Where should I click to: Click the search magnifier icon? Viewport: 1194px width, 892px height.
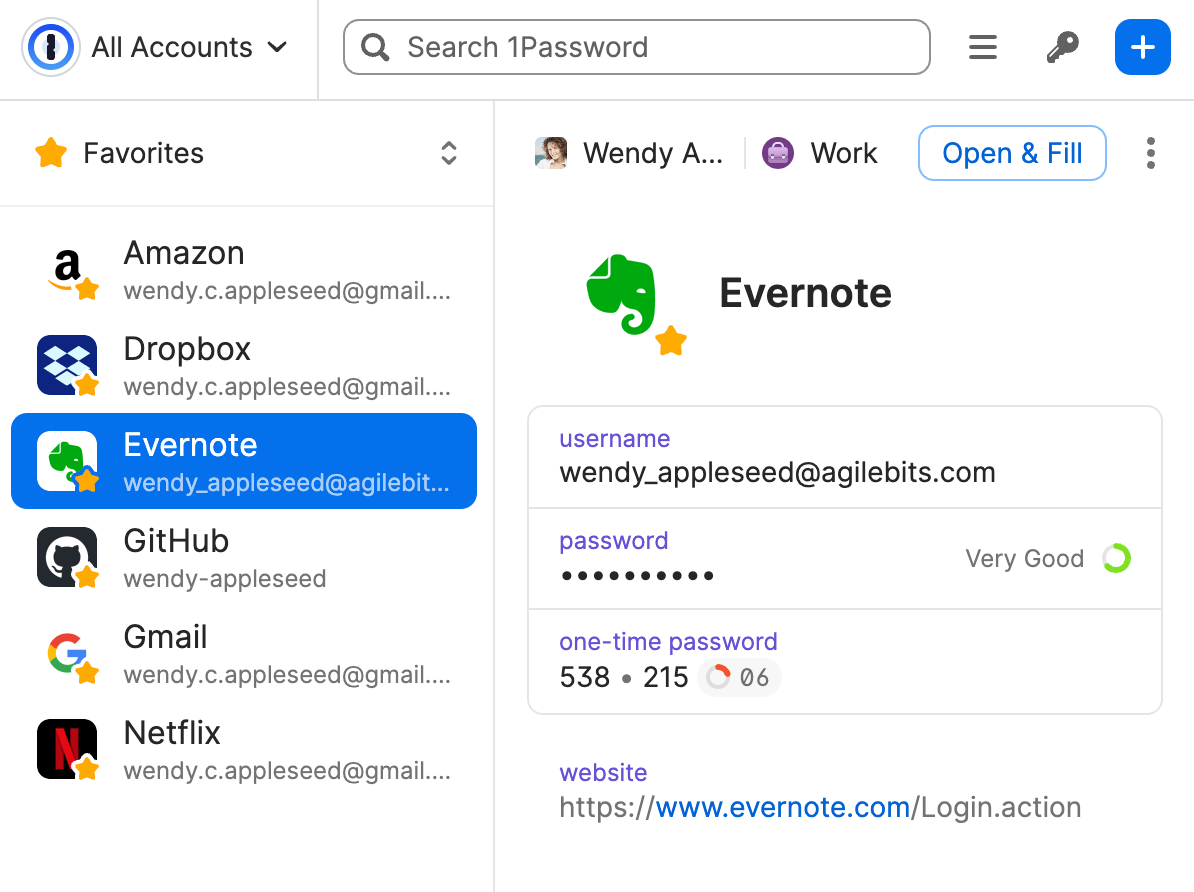pos(375,47)
